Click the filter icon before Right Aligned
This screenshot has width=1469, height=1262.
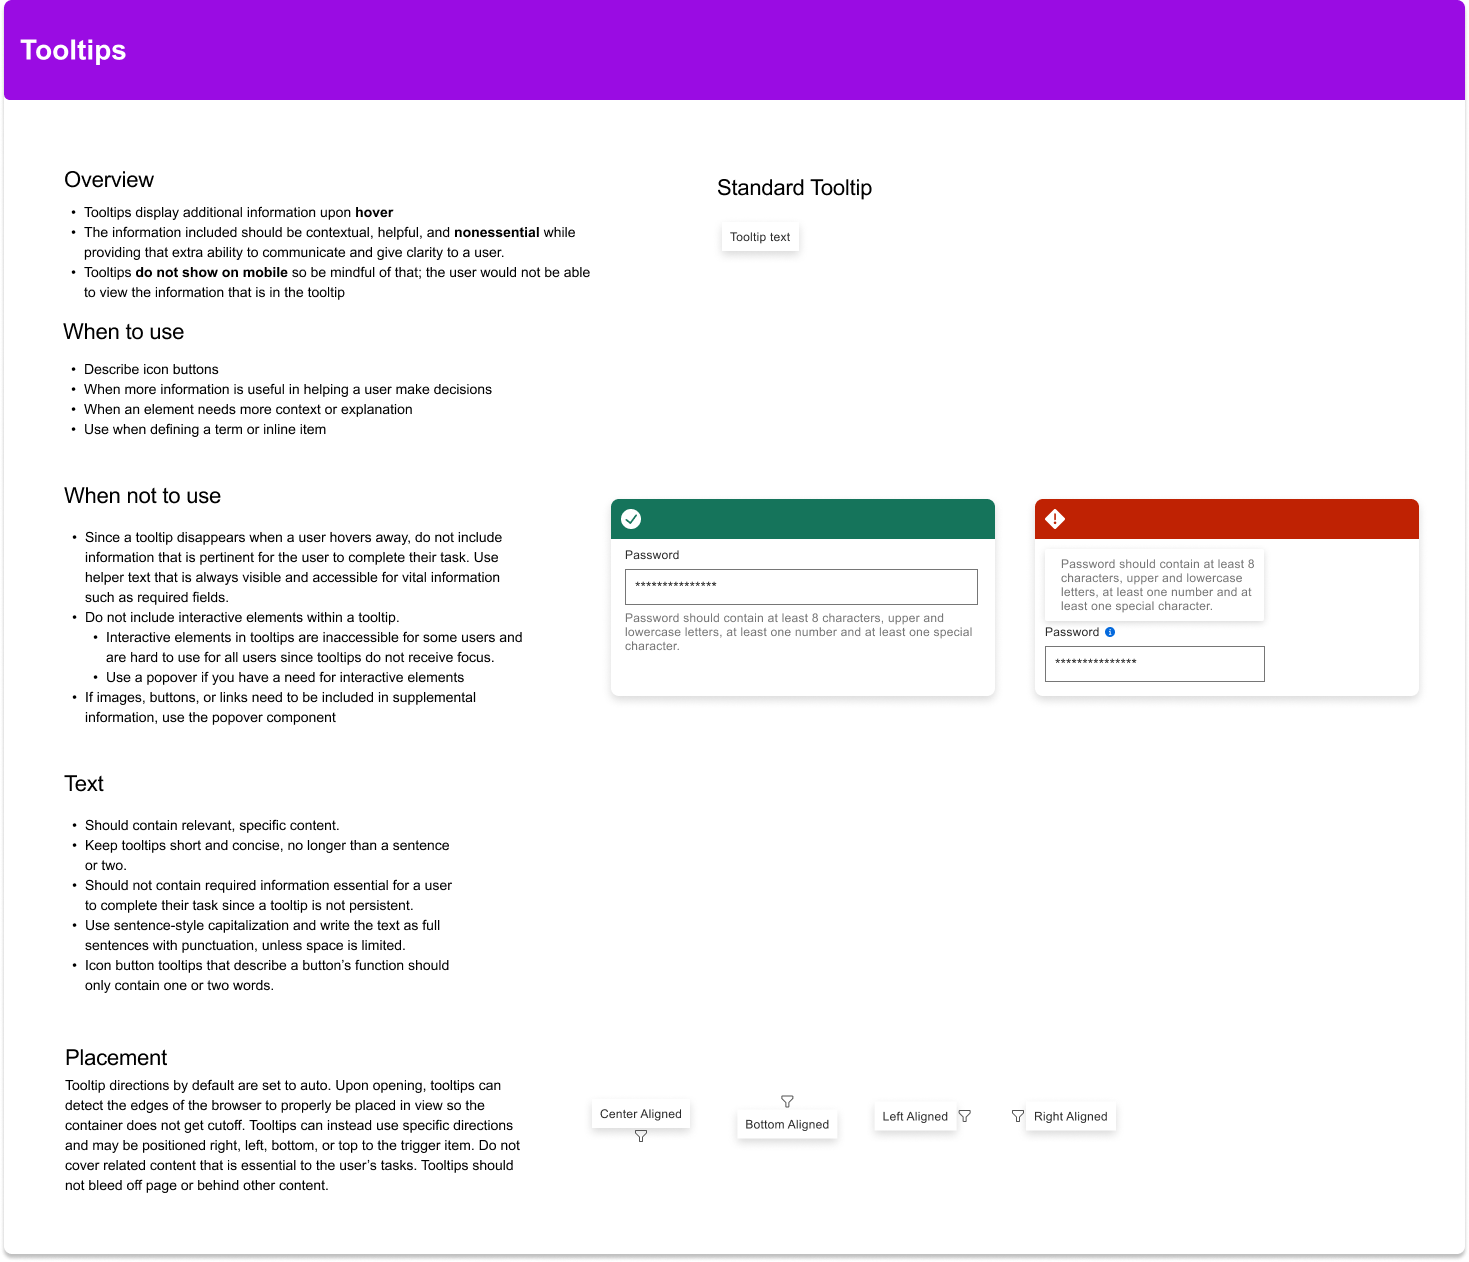1018,1116
